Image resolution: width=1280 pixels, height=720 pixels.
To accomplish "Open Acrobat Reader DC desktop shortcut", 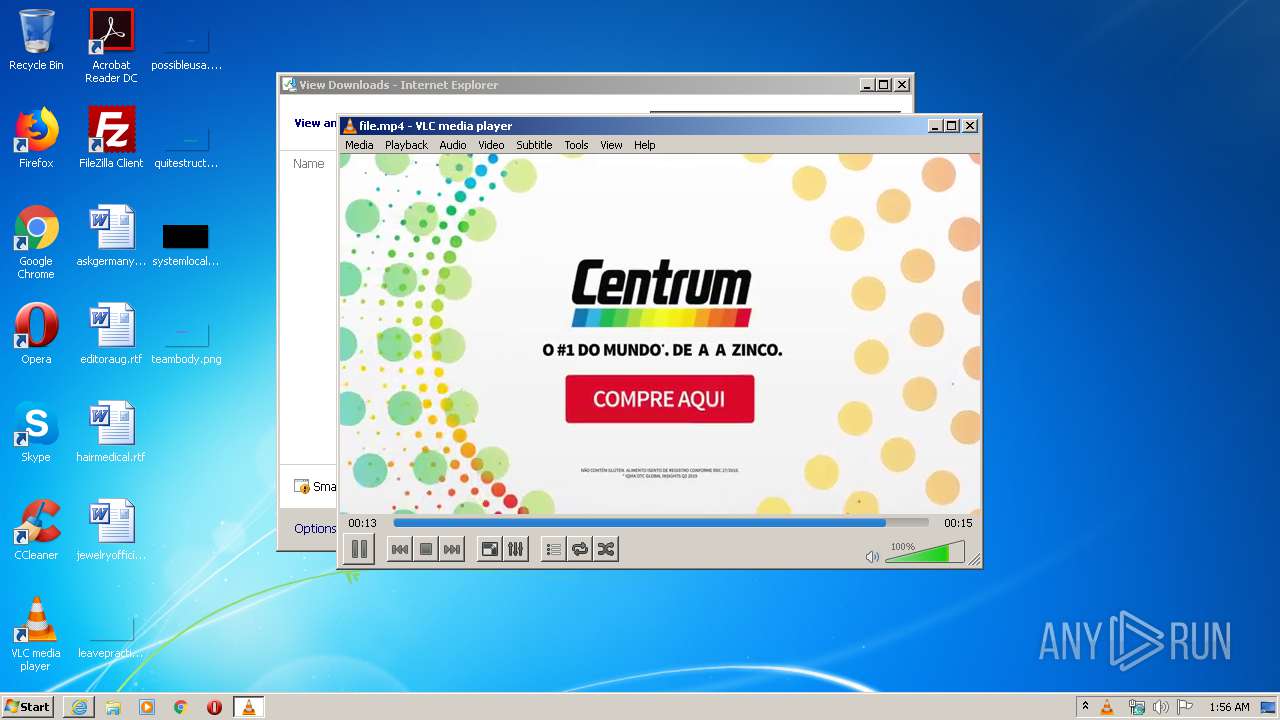I will click(111, 46).
